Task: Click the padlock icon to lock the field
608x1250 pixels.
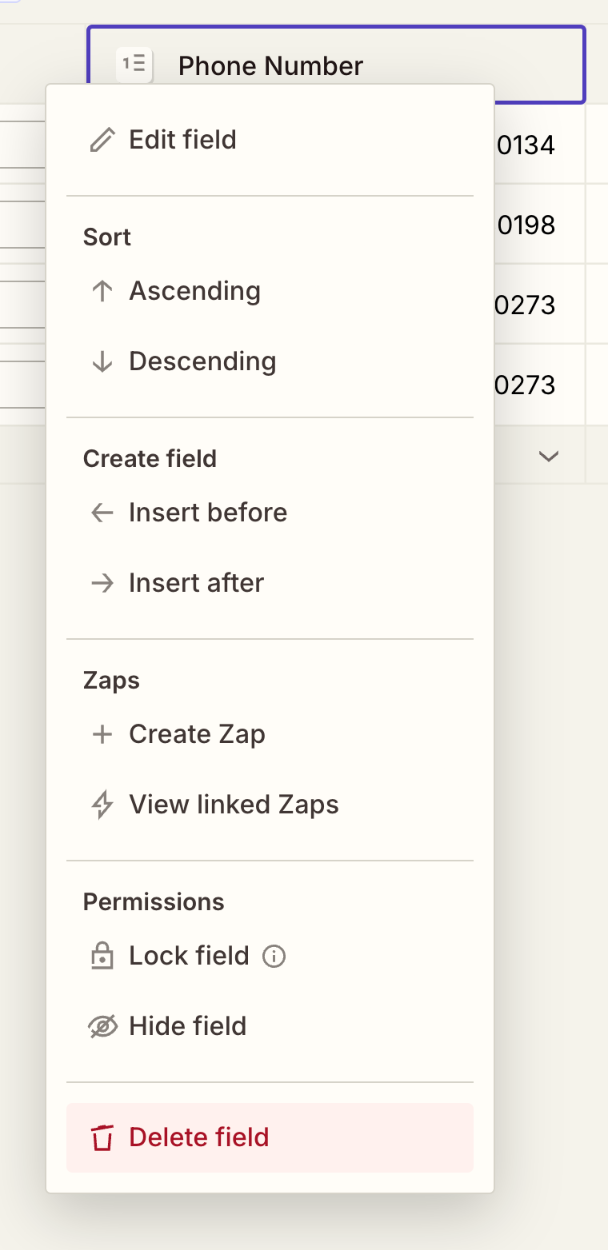Action: click(x=101, y=955)
